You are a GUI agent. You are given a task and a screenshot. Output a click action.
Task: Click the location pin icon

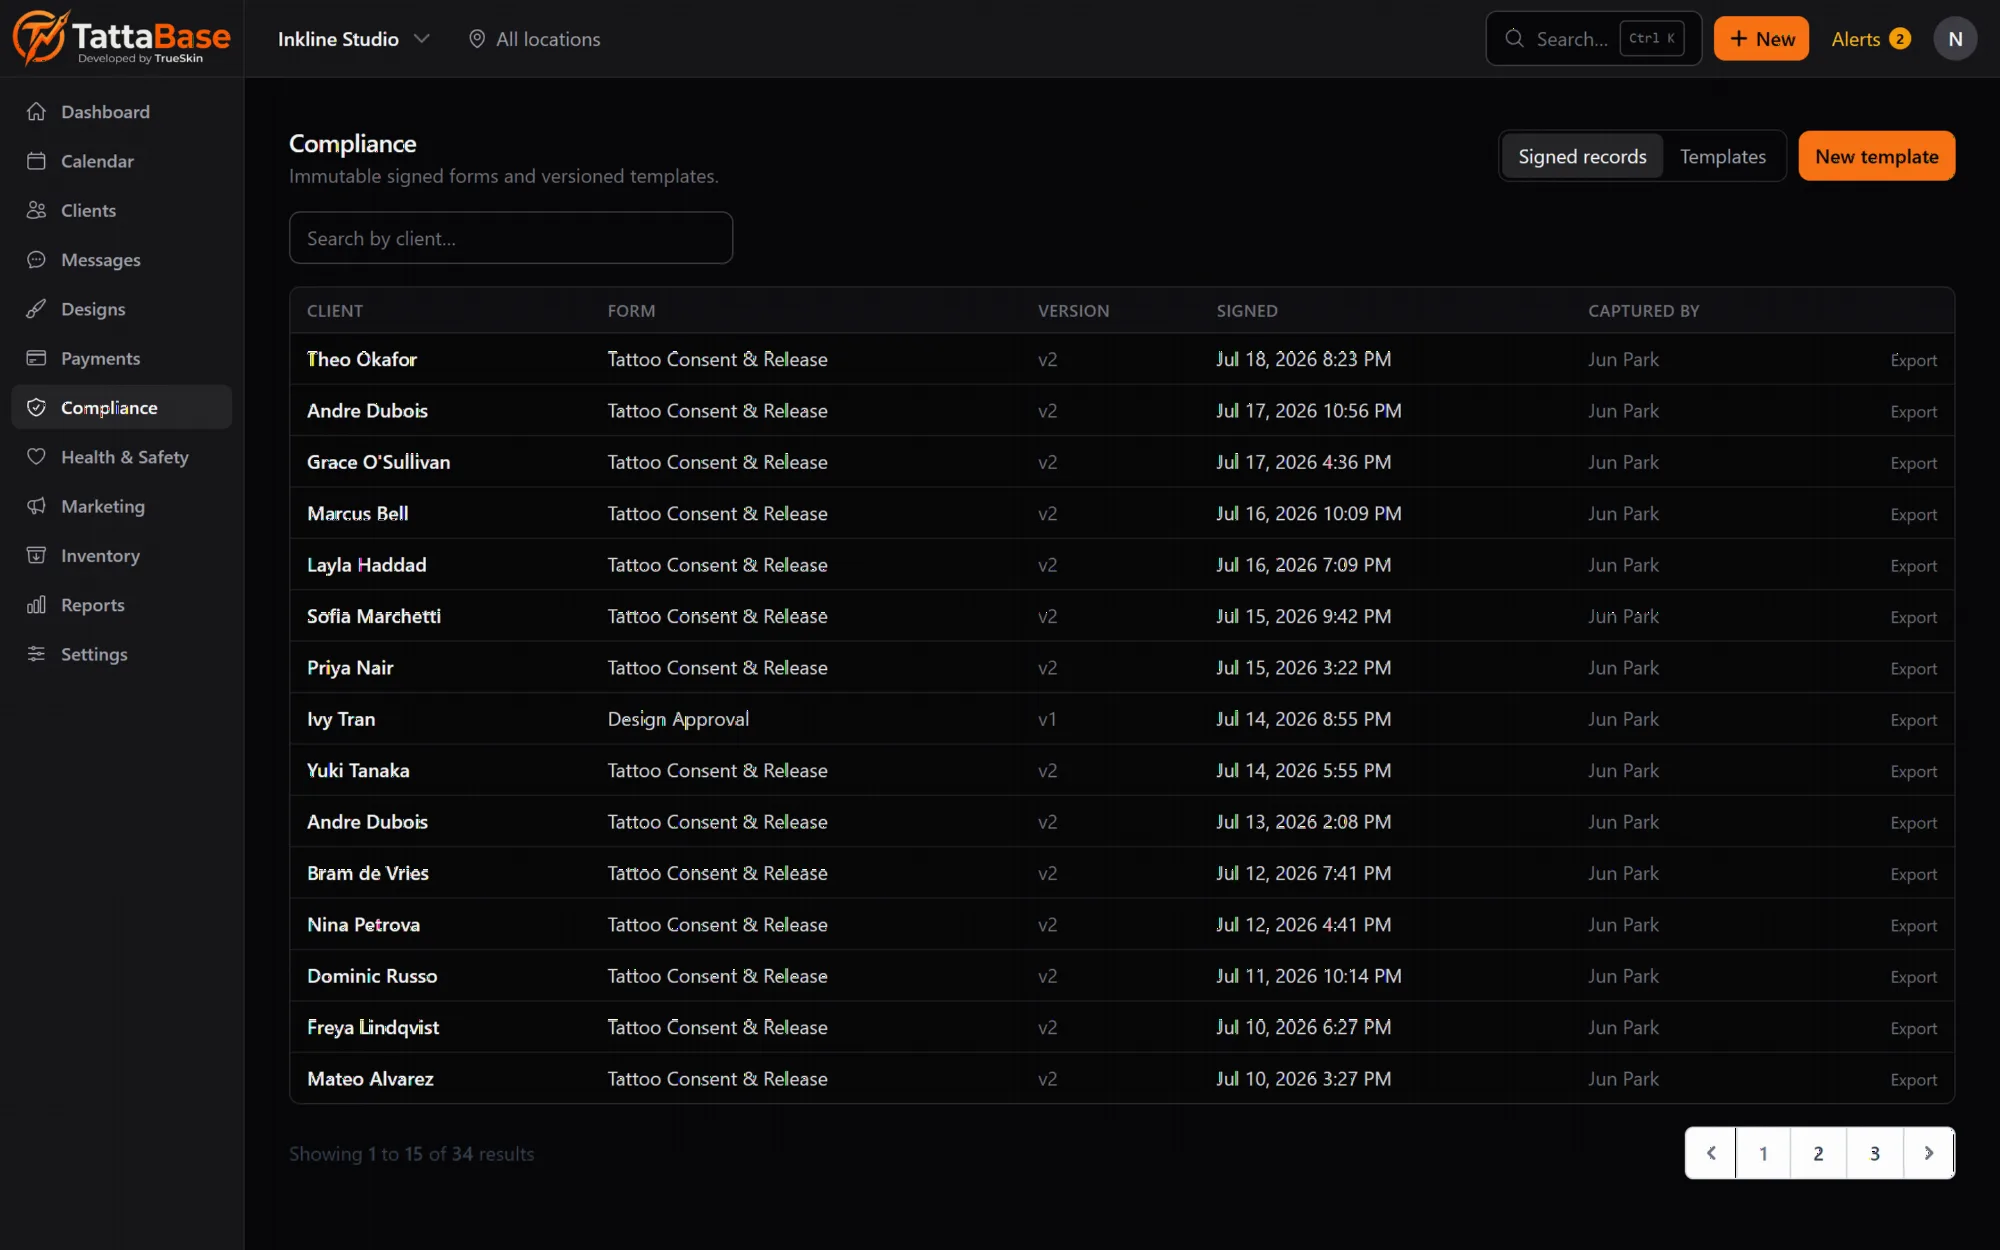pyautogui.click(x=477, y=39)
